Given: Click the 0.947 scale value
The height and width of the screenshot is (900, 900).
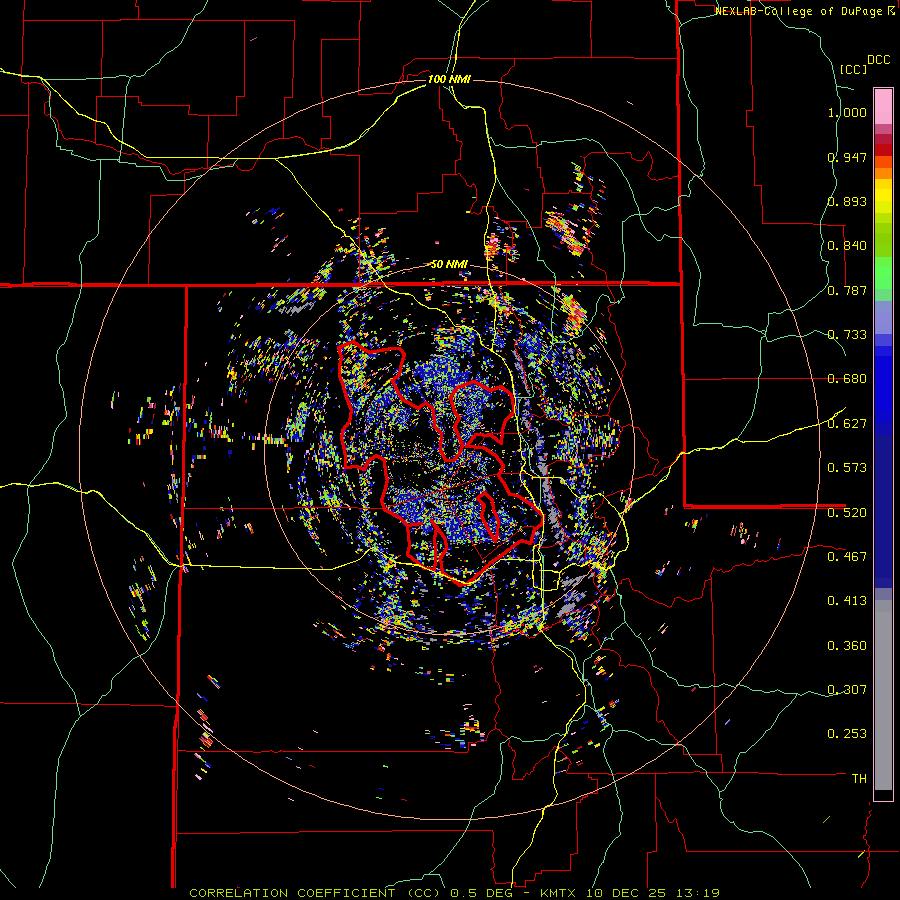Looking at the screenshot, I should click(847, 157).
